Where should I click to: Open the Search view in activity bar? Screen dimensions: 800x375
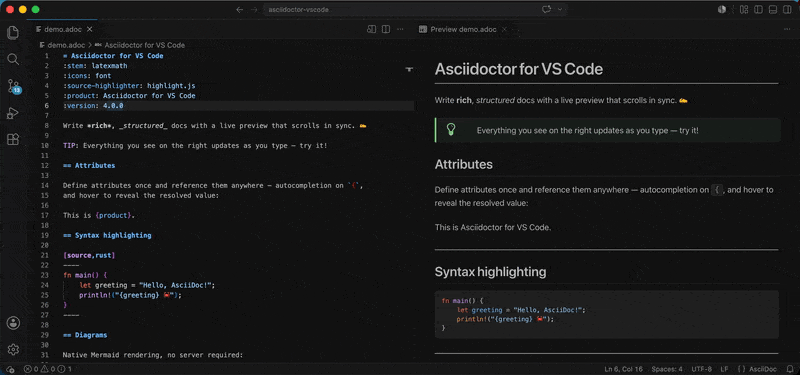coord(13,59)
